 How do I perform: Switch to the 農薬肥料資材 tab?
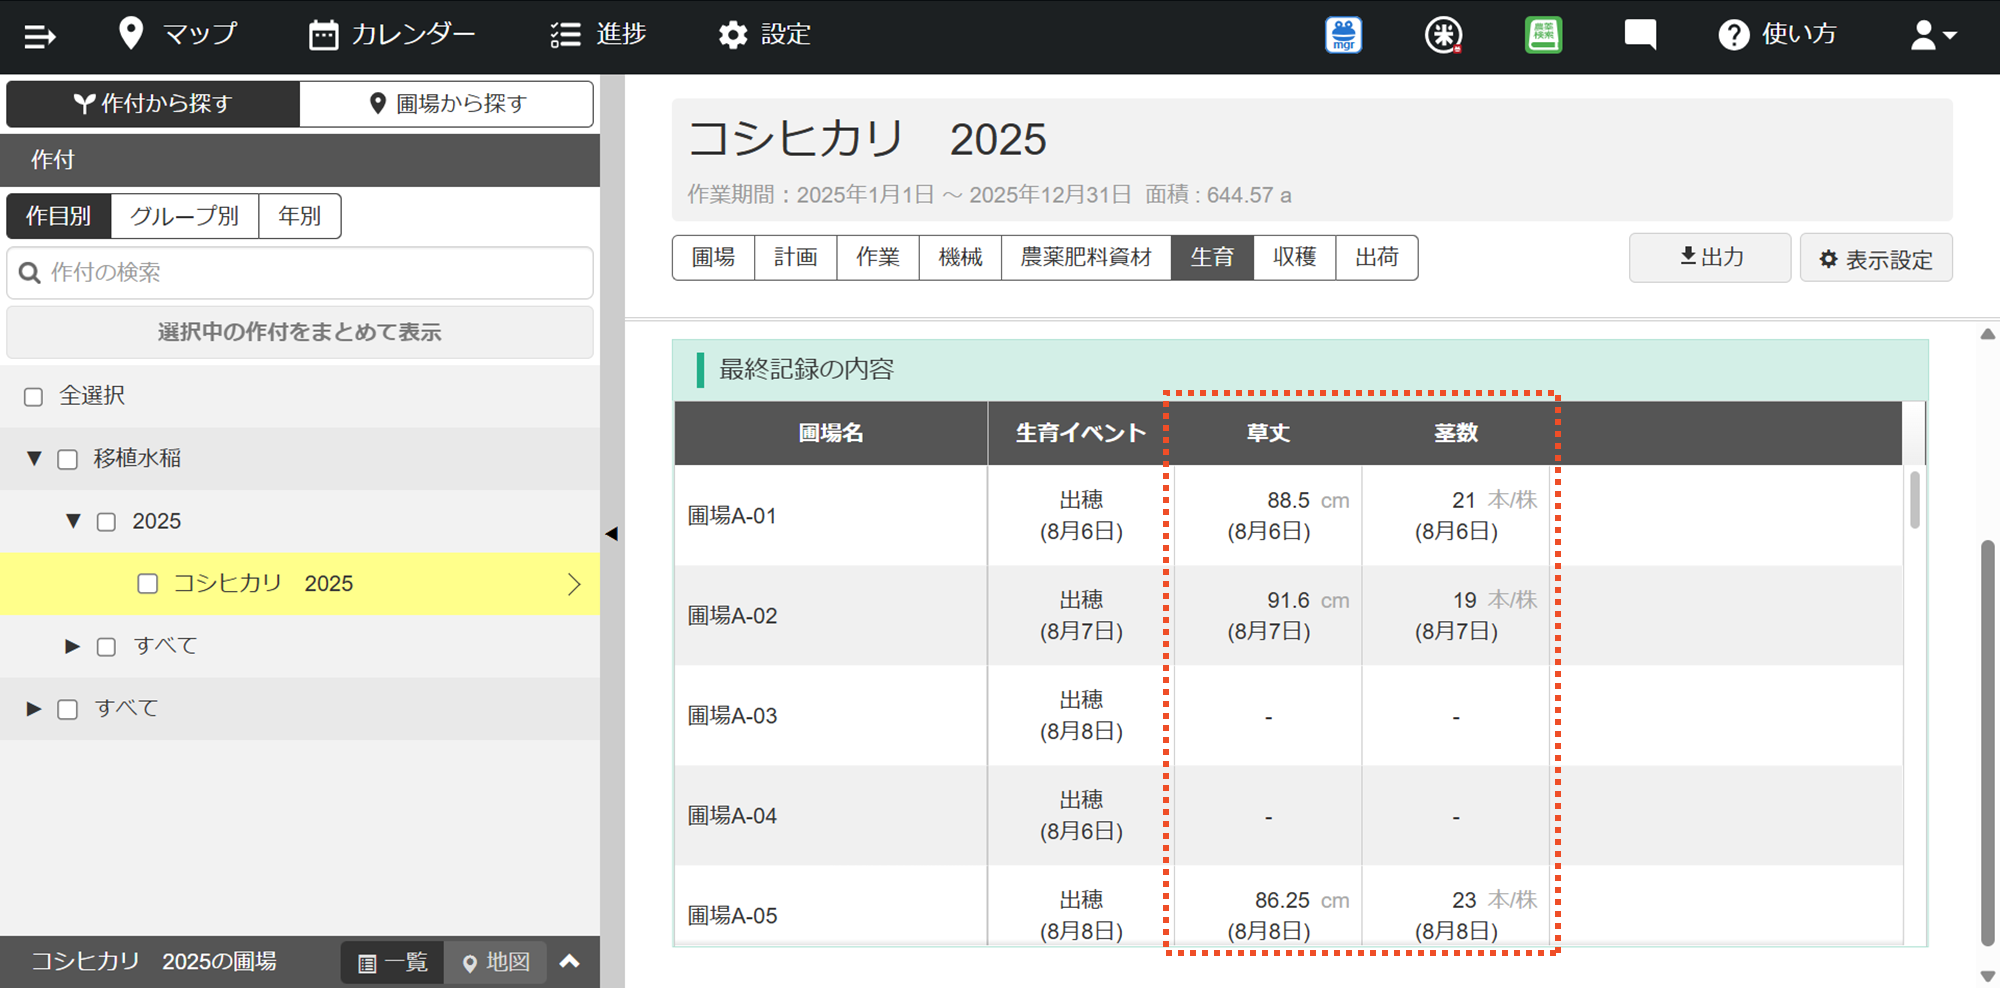(x=1086, y=257)
